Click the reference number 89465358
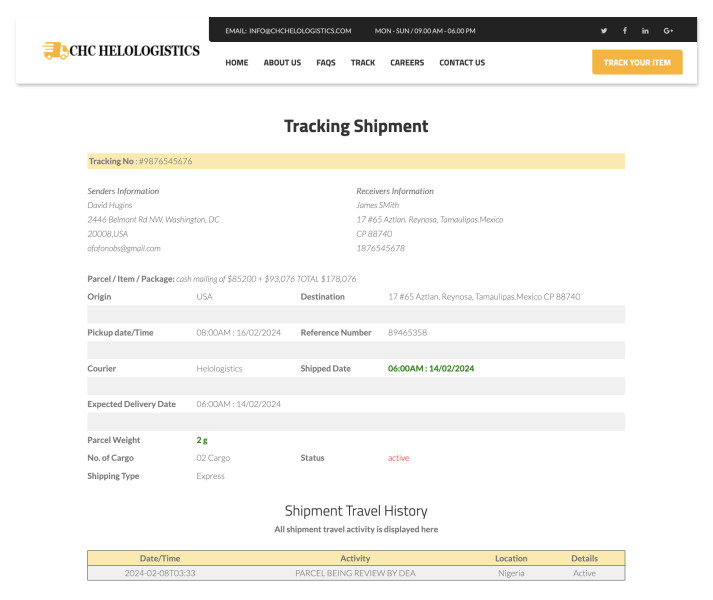Screen dimensions: 713x600 tap(407, 333)
